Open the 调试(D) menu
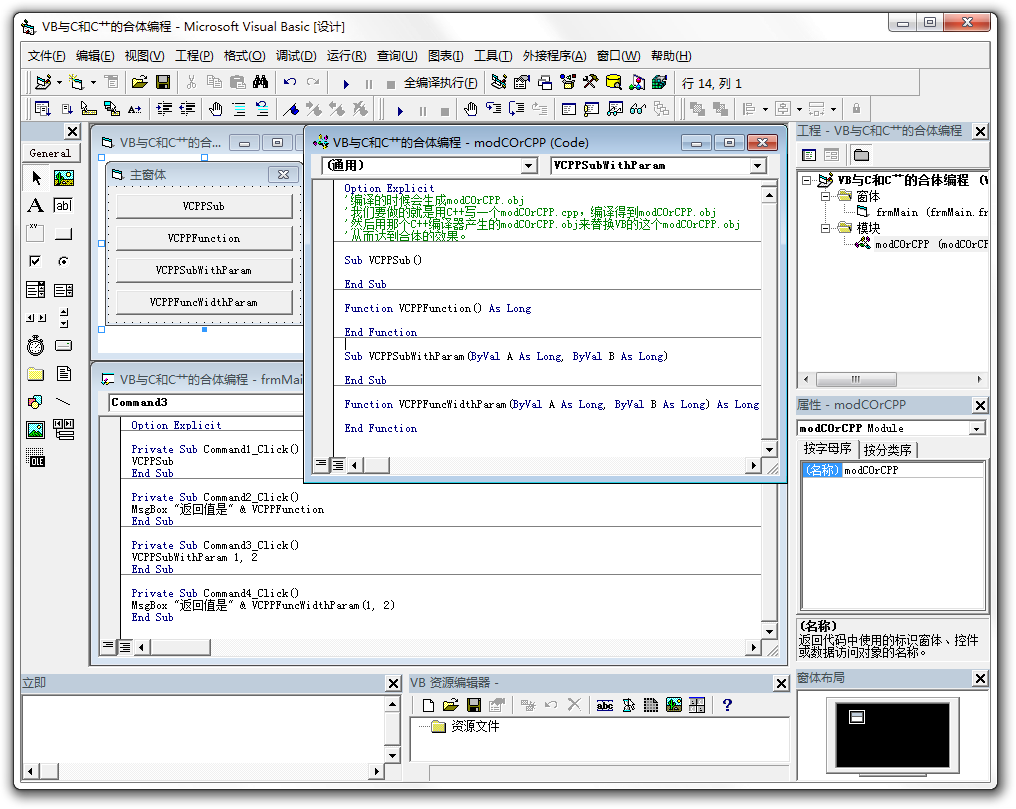 point(296,56)
